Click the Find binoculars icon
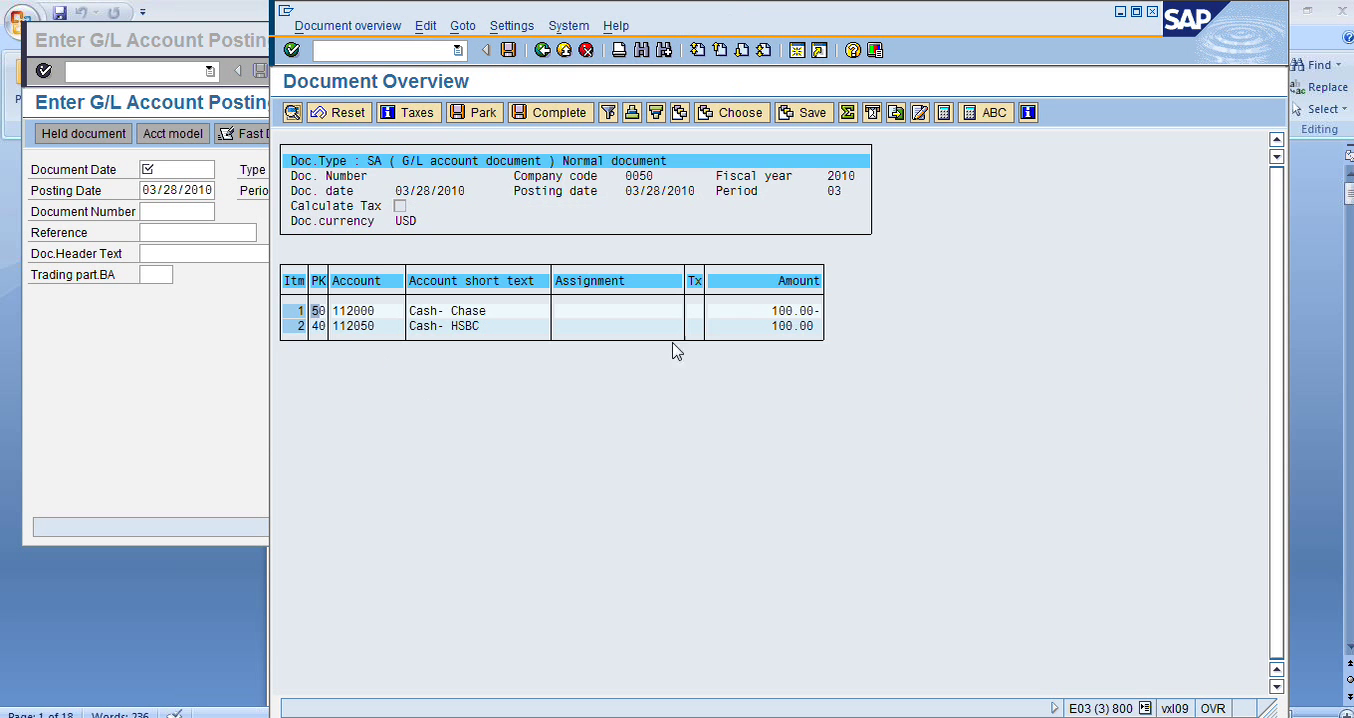The image size is (1354, 718). pyautogui.click(x=641, y=50)
